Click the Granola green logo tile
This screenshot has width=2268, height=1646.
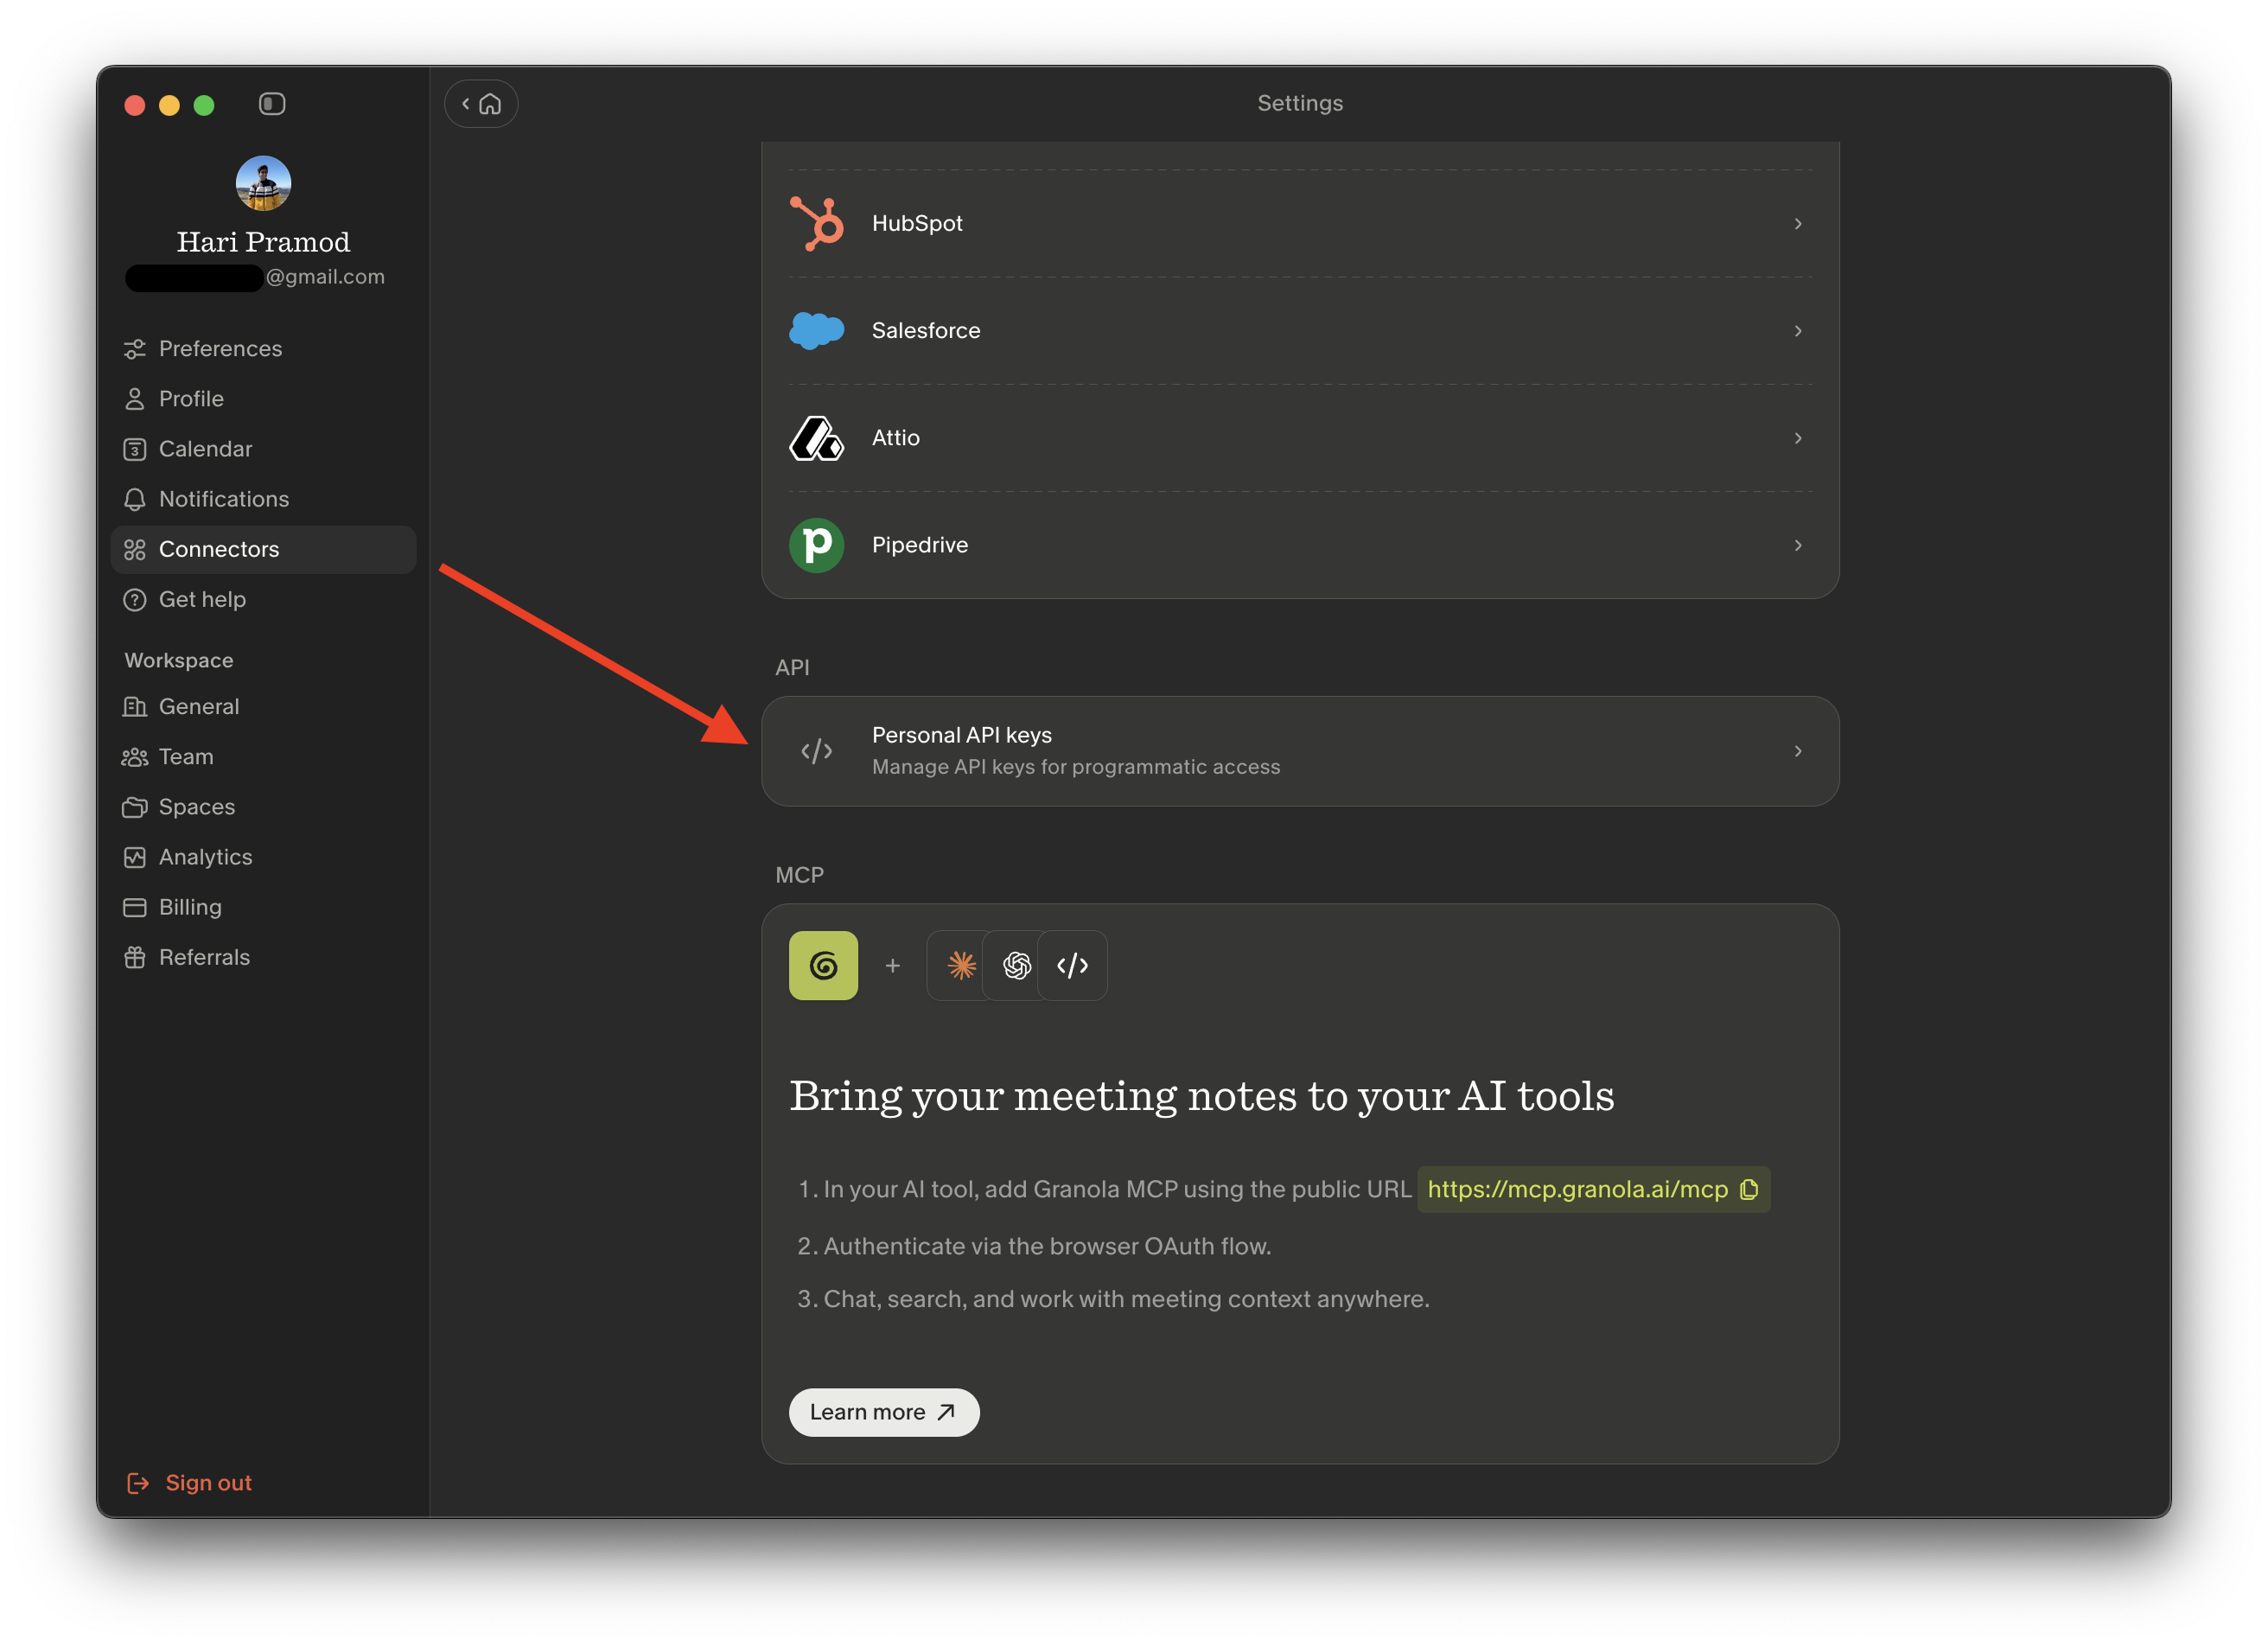pyautogui.click(x=823, y=966)
